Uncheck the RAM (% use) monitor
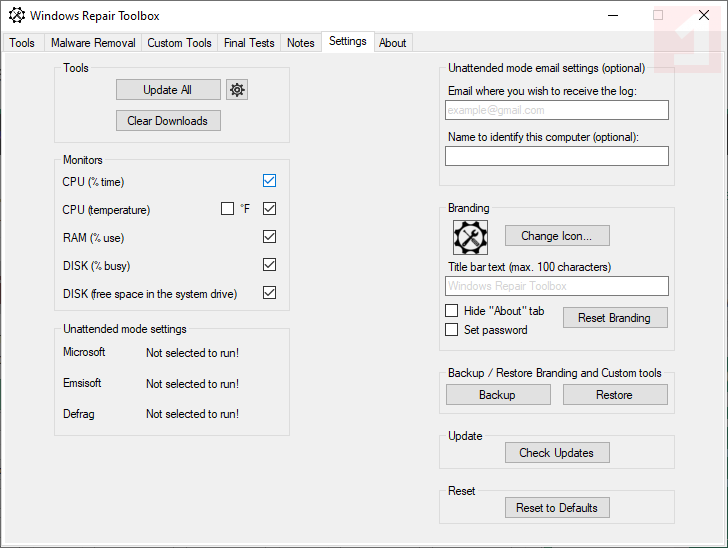 (269, 237)
